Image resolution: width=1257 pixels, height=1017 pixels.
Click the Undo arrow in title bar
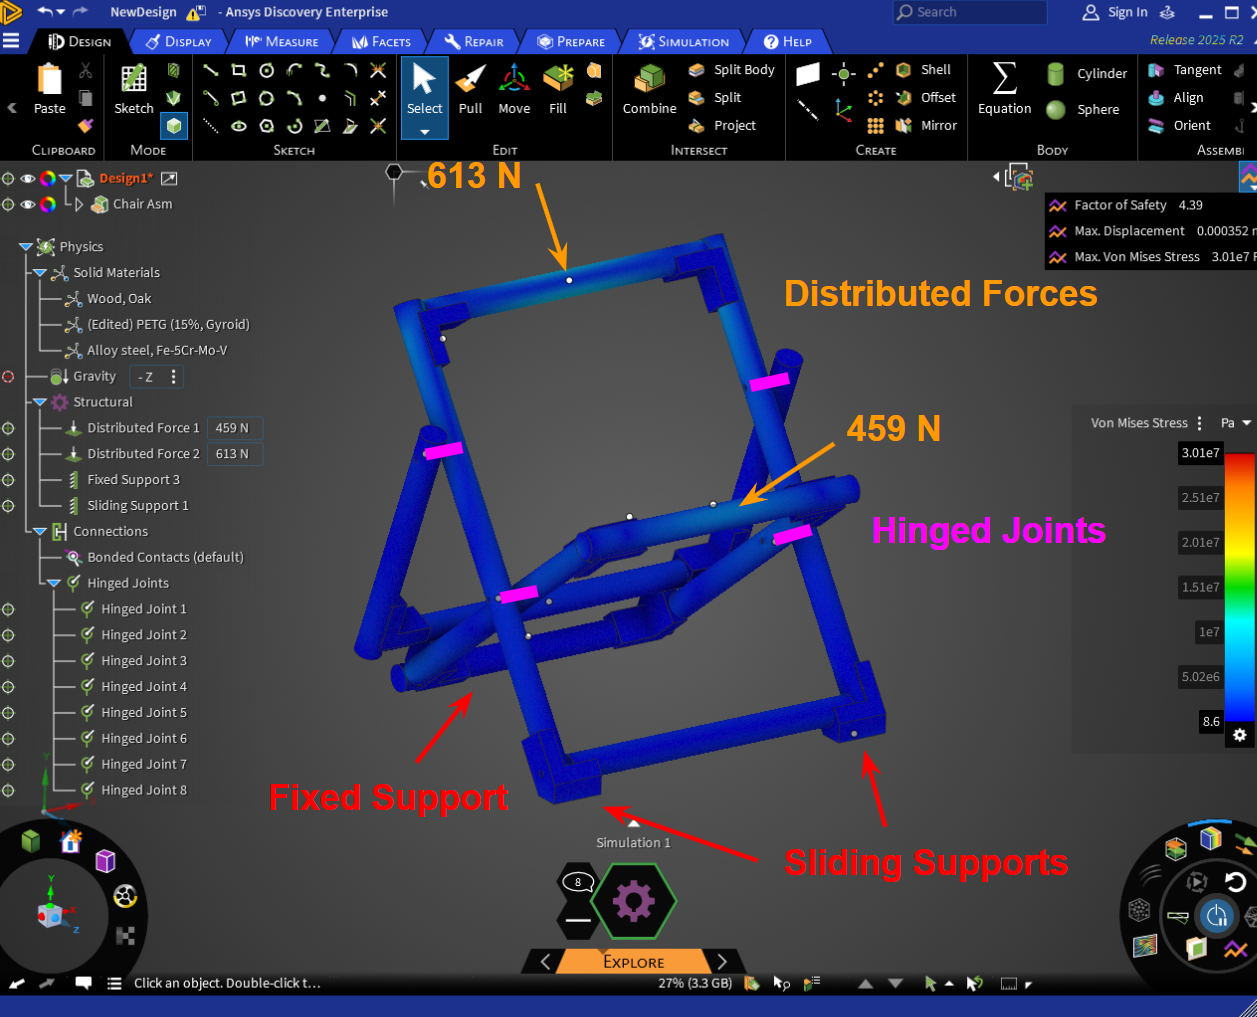pos(44,12)
